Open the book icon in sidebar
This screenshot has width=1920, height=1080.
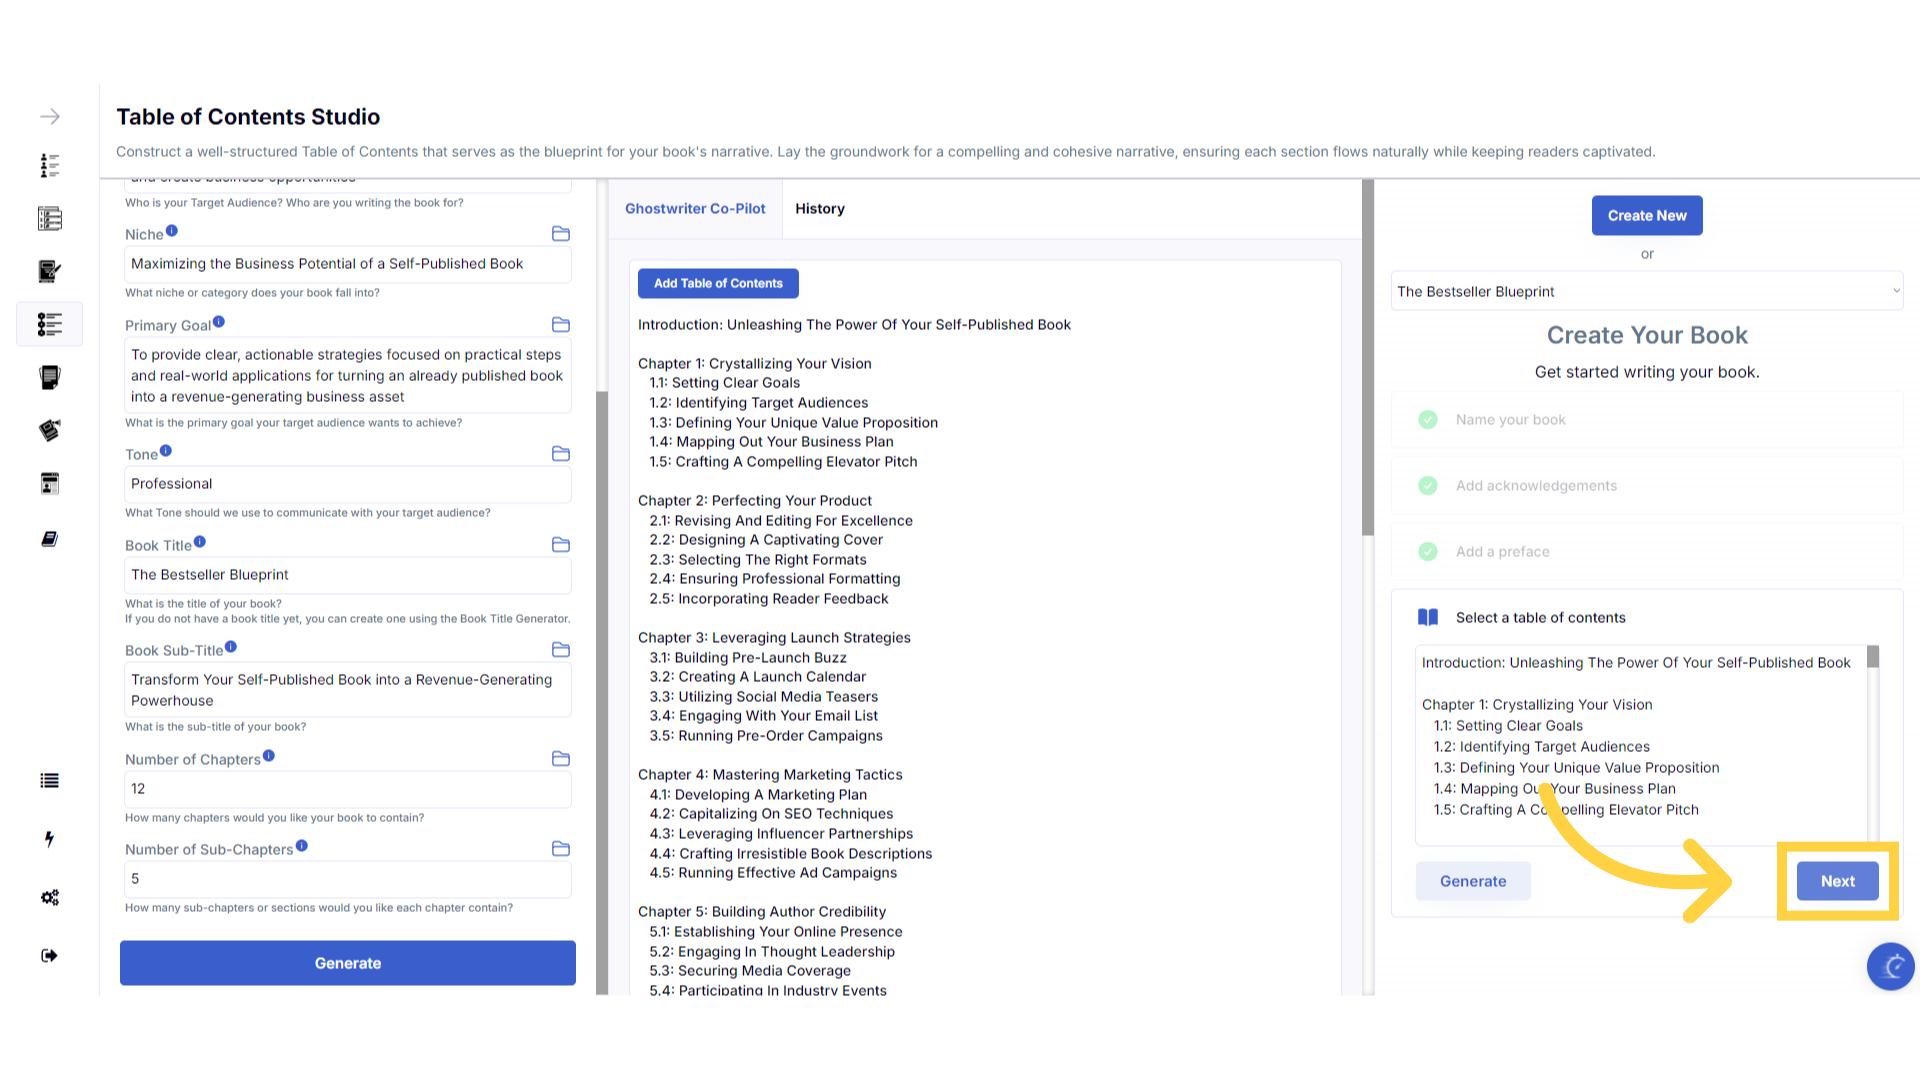point(50,539)
